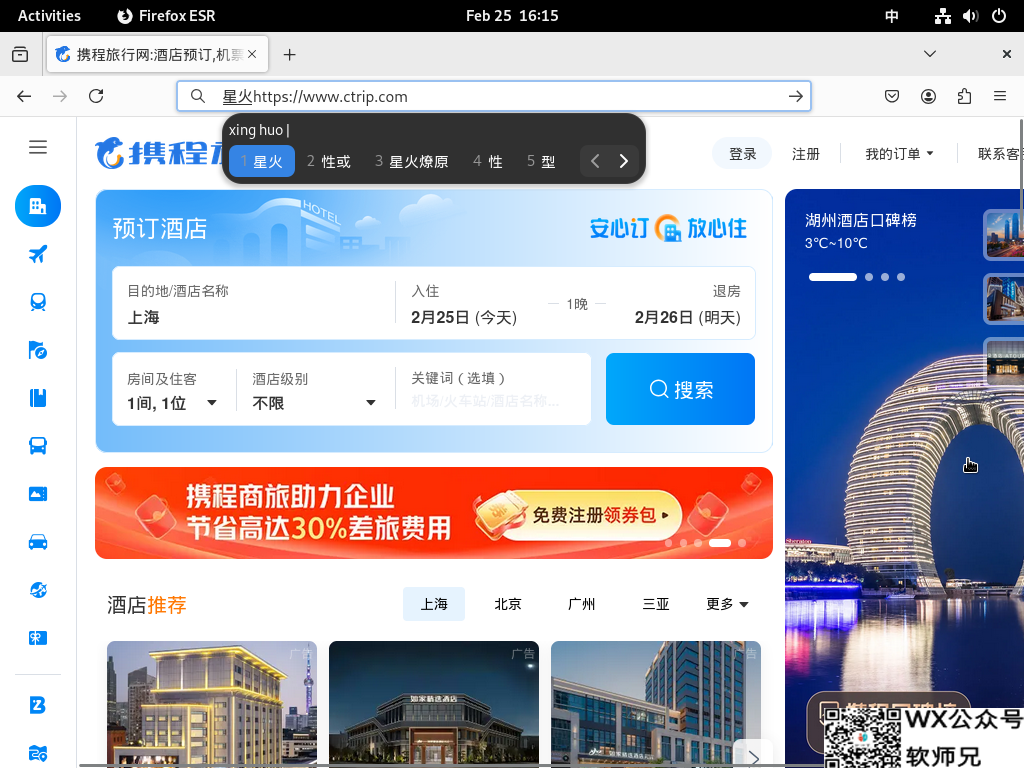The image size is (1024, 768).
Task: Open the network status icon
Action: pos(942,16)
